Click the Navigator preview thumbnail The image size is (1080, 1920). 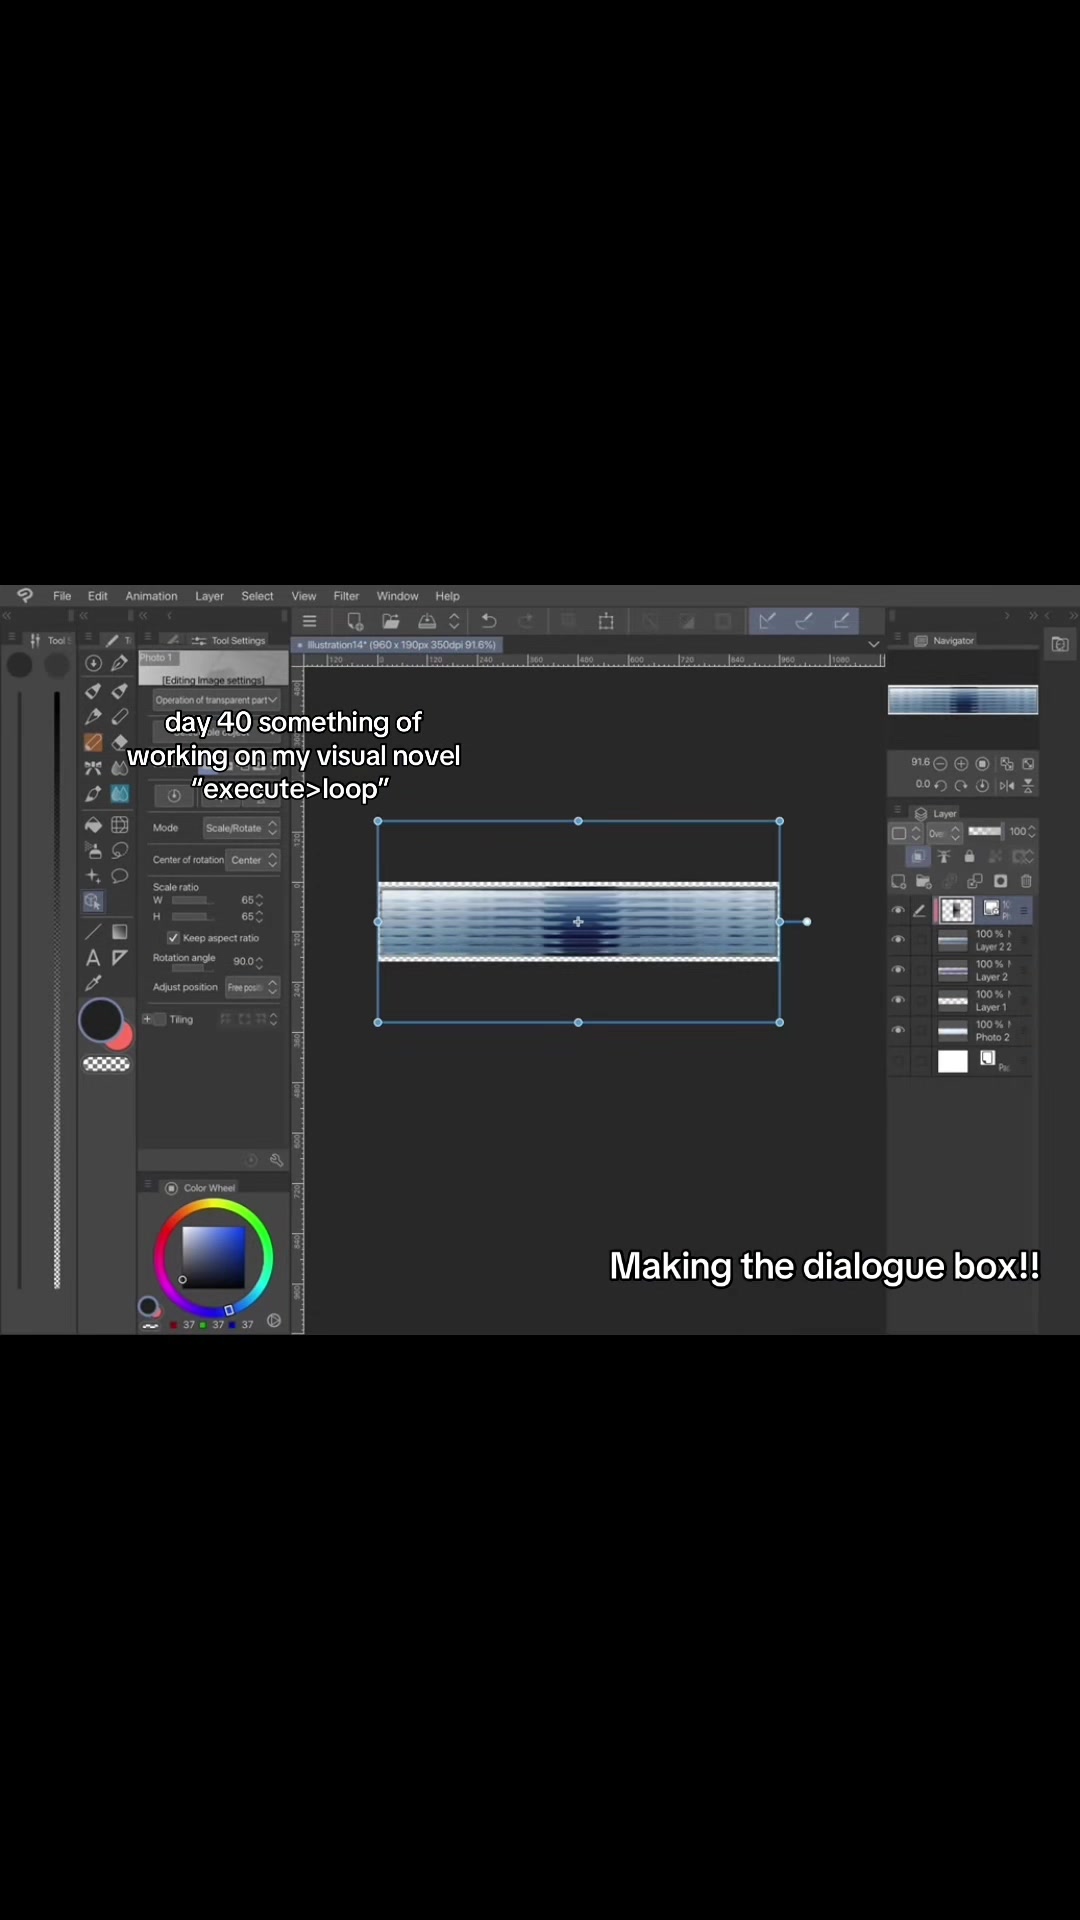coord(962,700)
